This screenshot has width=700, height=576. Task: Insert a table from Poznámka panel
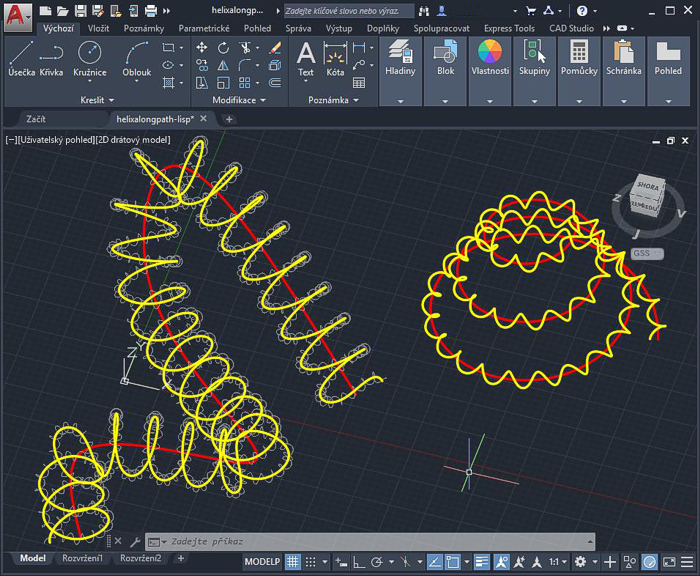tap(358, 83)
